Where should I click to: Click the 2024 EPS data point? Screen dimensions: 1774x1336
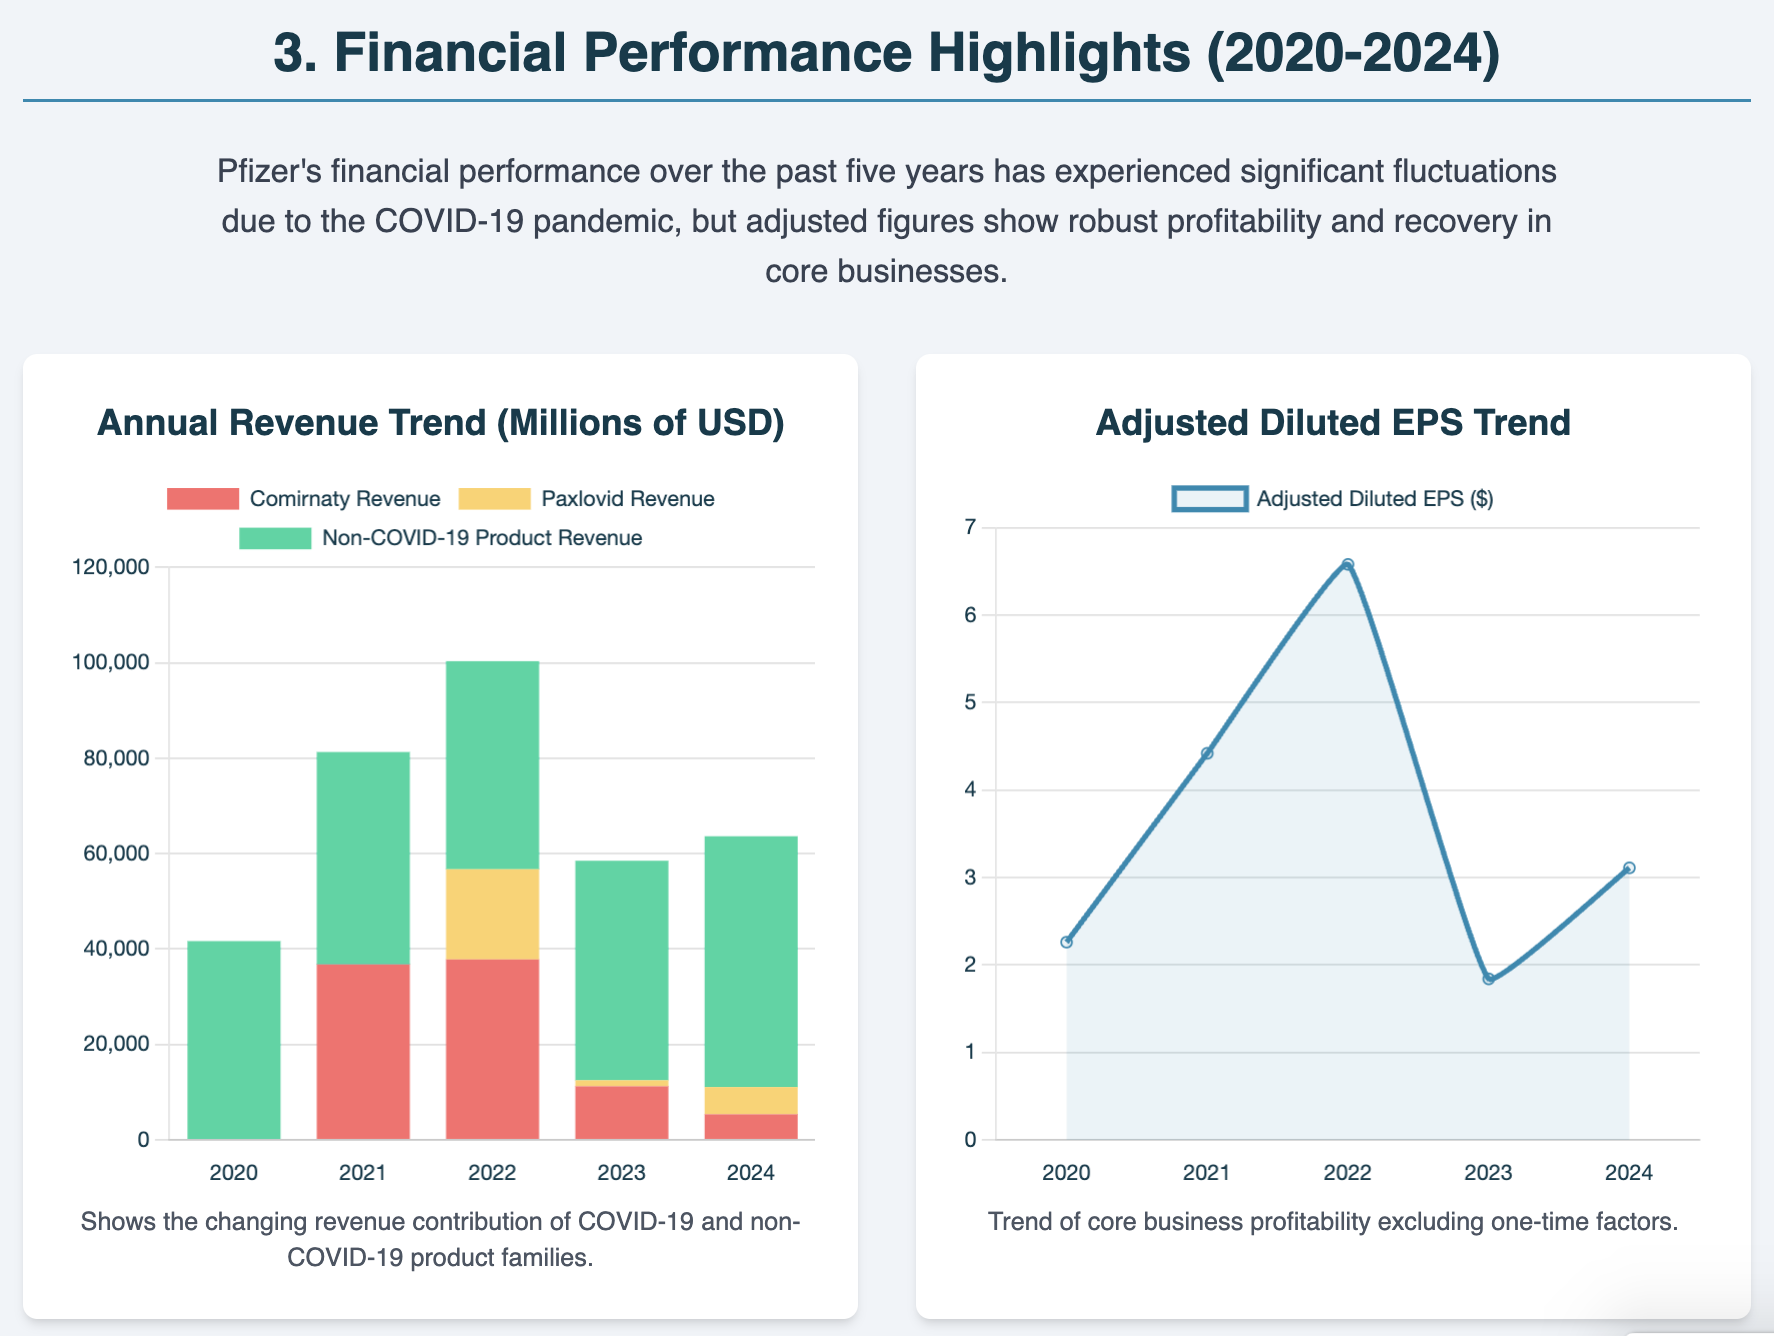(1629, 868)
